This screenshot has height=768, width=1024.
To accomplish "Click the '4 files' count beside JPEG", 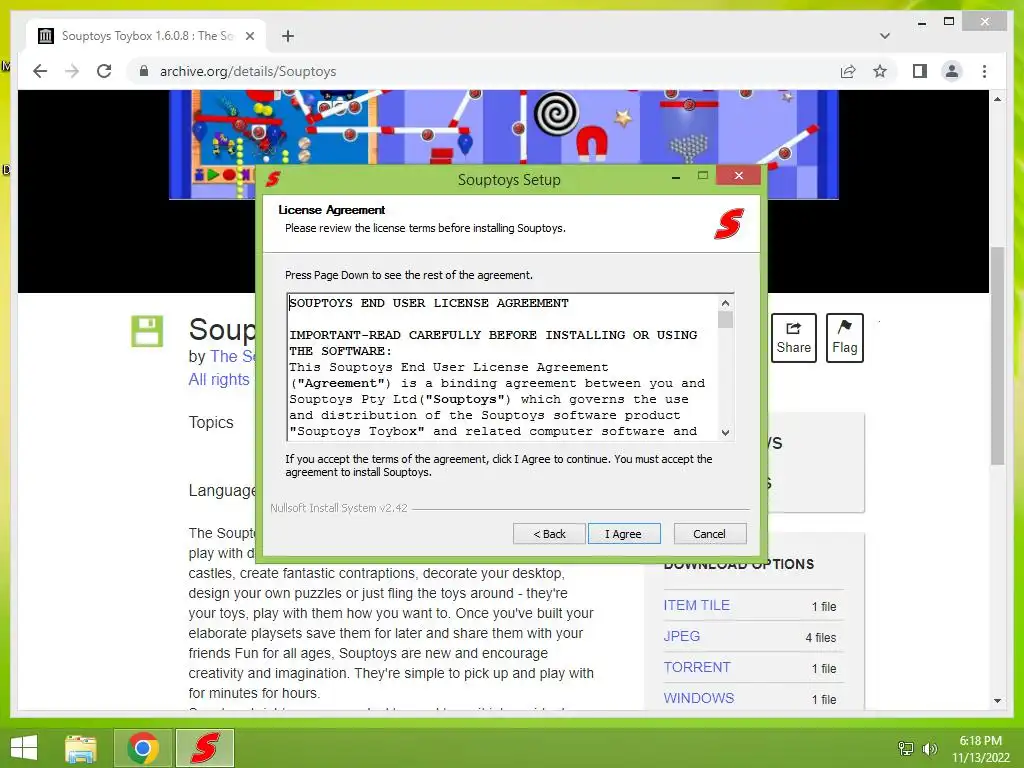I will click(821, 637).
